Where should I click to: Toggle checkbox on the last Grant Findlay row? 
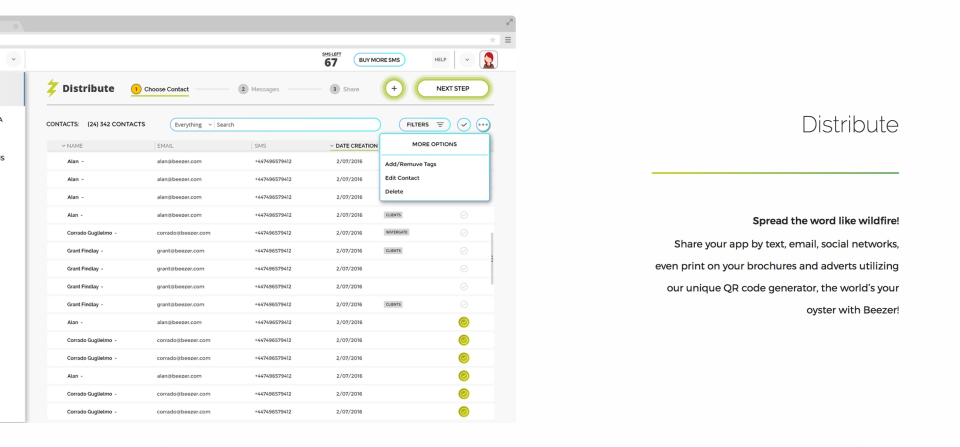point(463,304)
